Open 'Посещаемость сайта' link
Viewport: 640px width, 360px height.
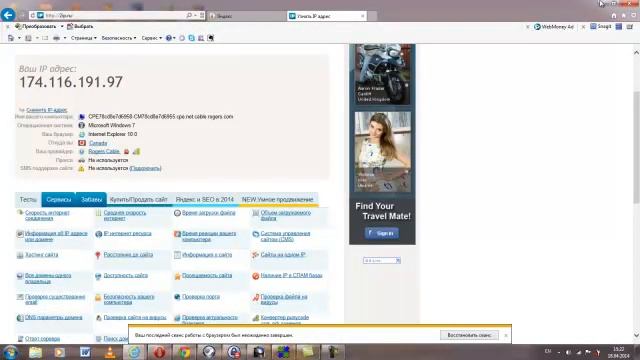(x=207, y=276)
